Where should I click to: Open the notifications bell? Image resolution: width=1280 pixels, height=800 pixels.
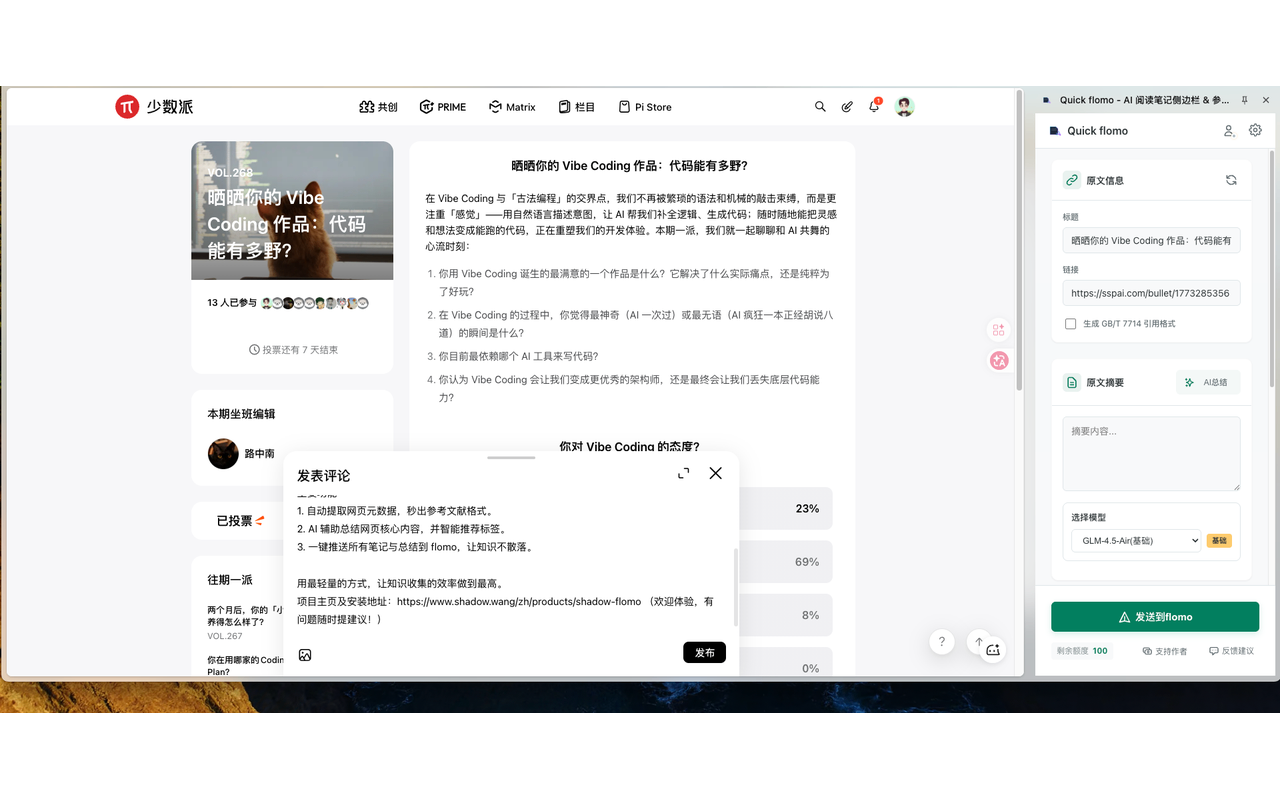point(874,106)
